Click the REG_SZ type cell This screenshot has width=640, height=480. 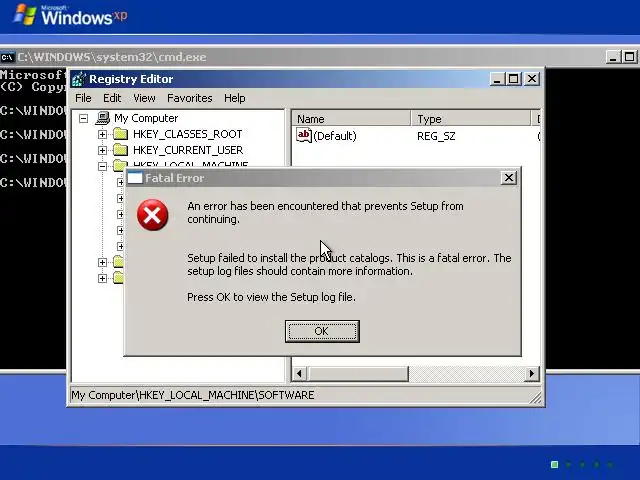click(436, 136)
